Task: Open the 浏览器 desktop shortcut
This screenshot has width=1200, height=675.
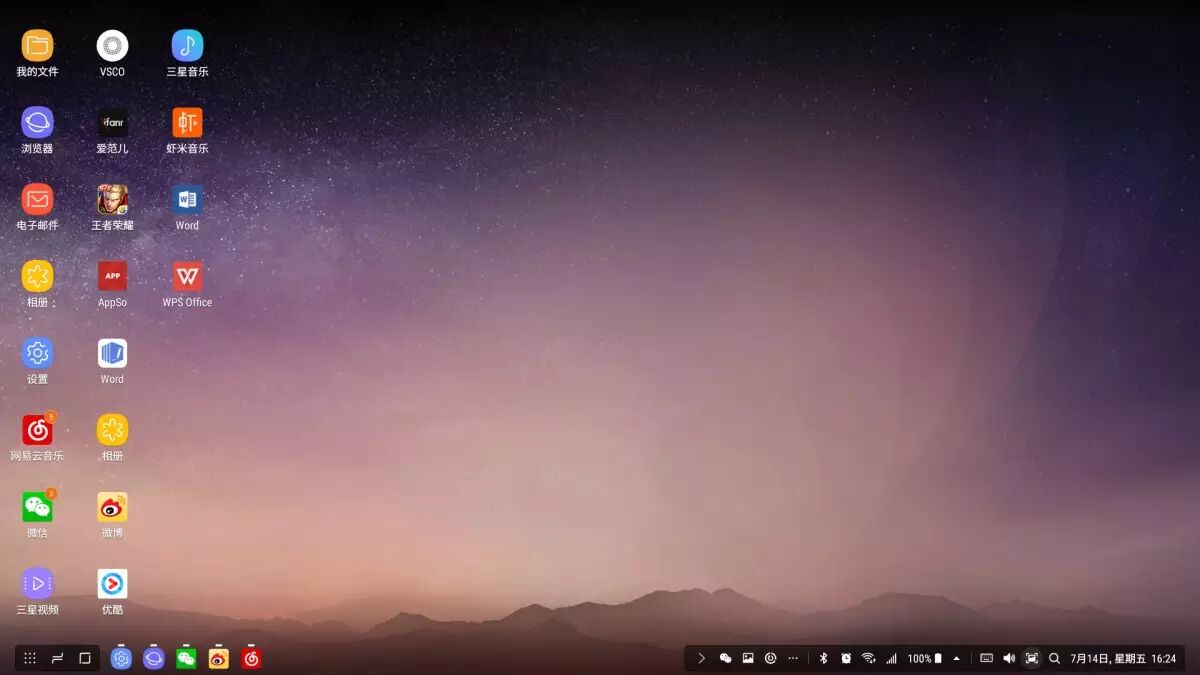Action: 37,122
